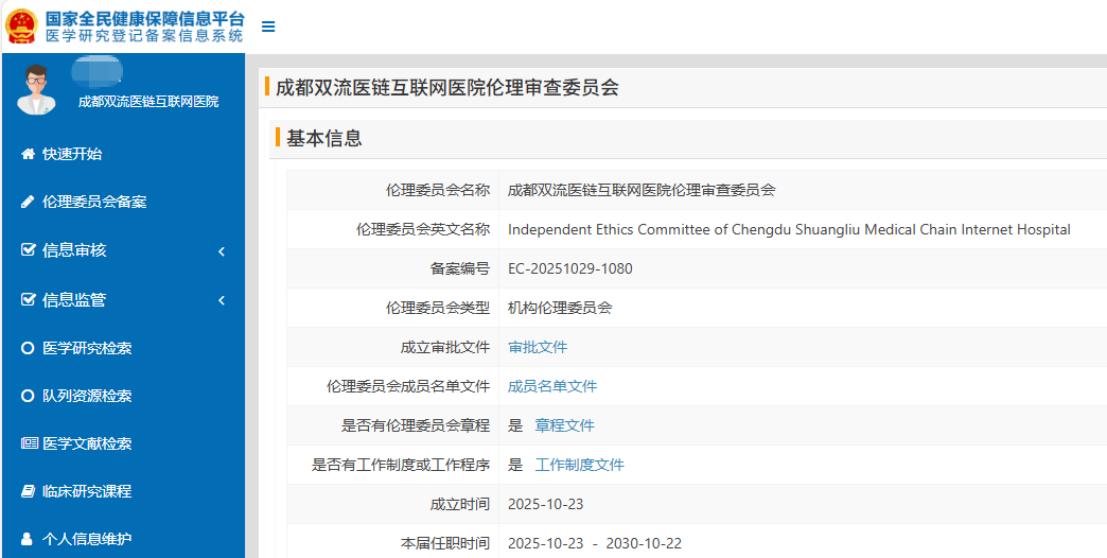This screenshot has height=558, width=1107.
Task: Click the home icon beside 快速开始
Action: [28, 154]
